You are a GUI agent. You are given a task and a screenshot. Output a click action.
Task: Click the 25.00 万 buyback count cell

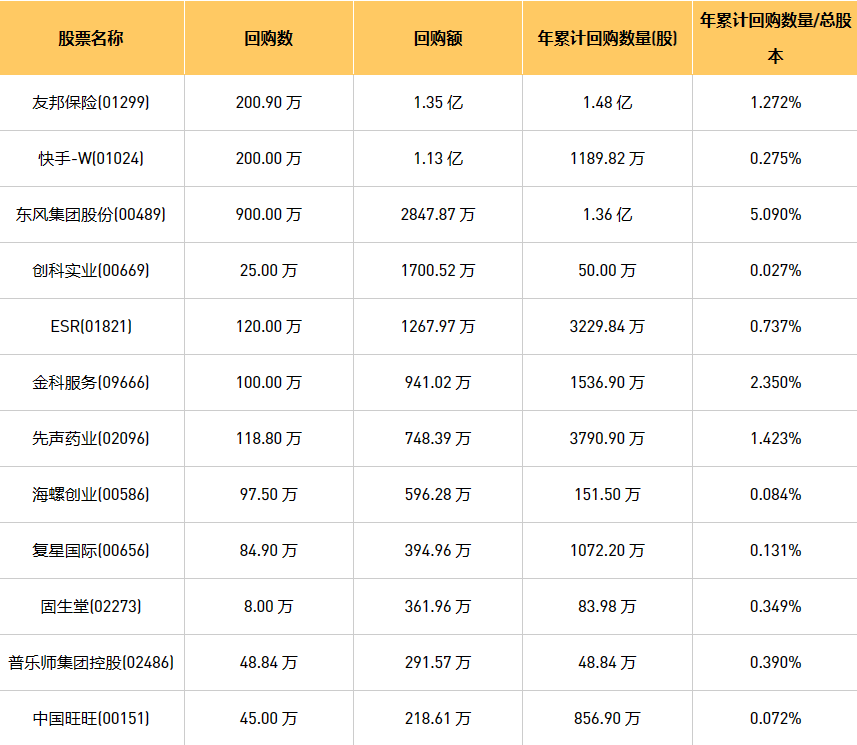click(268, 271)
